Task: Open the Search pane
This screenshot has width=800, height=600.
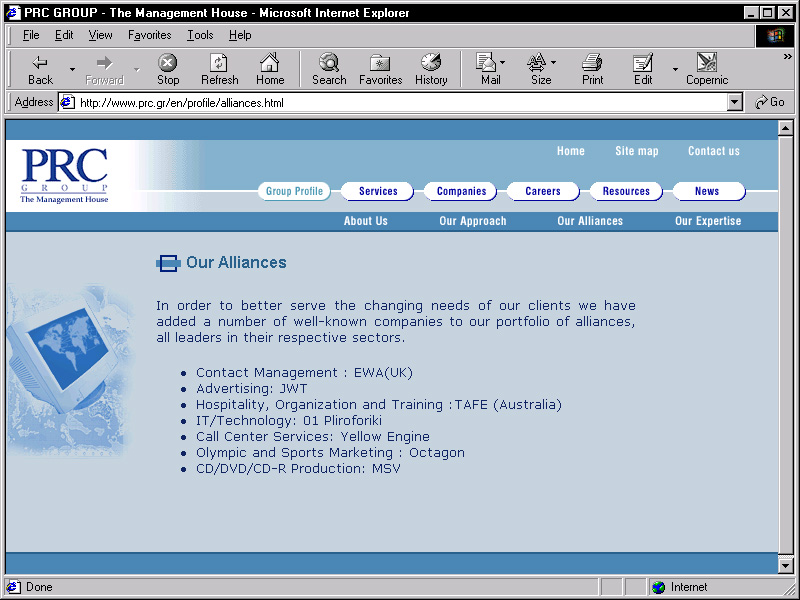Action: tap(329, 69)
